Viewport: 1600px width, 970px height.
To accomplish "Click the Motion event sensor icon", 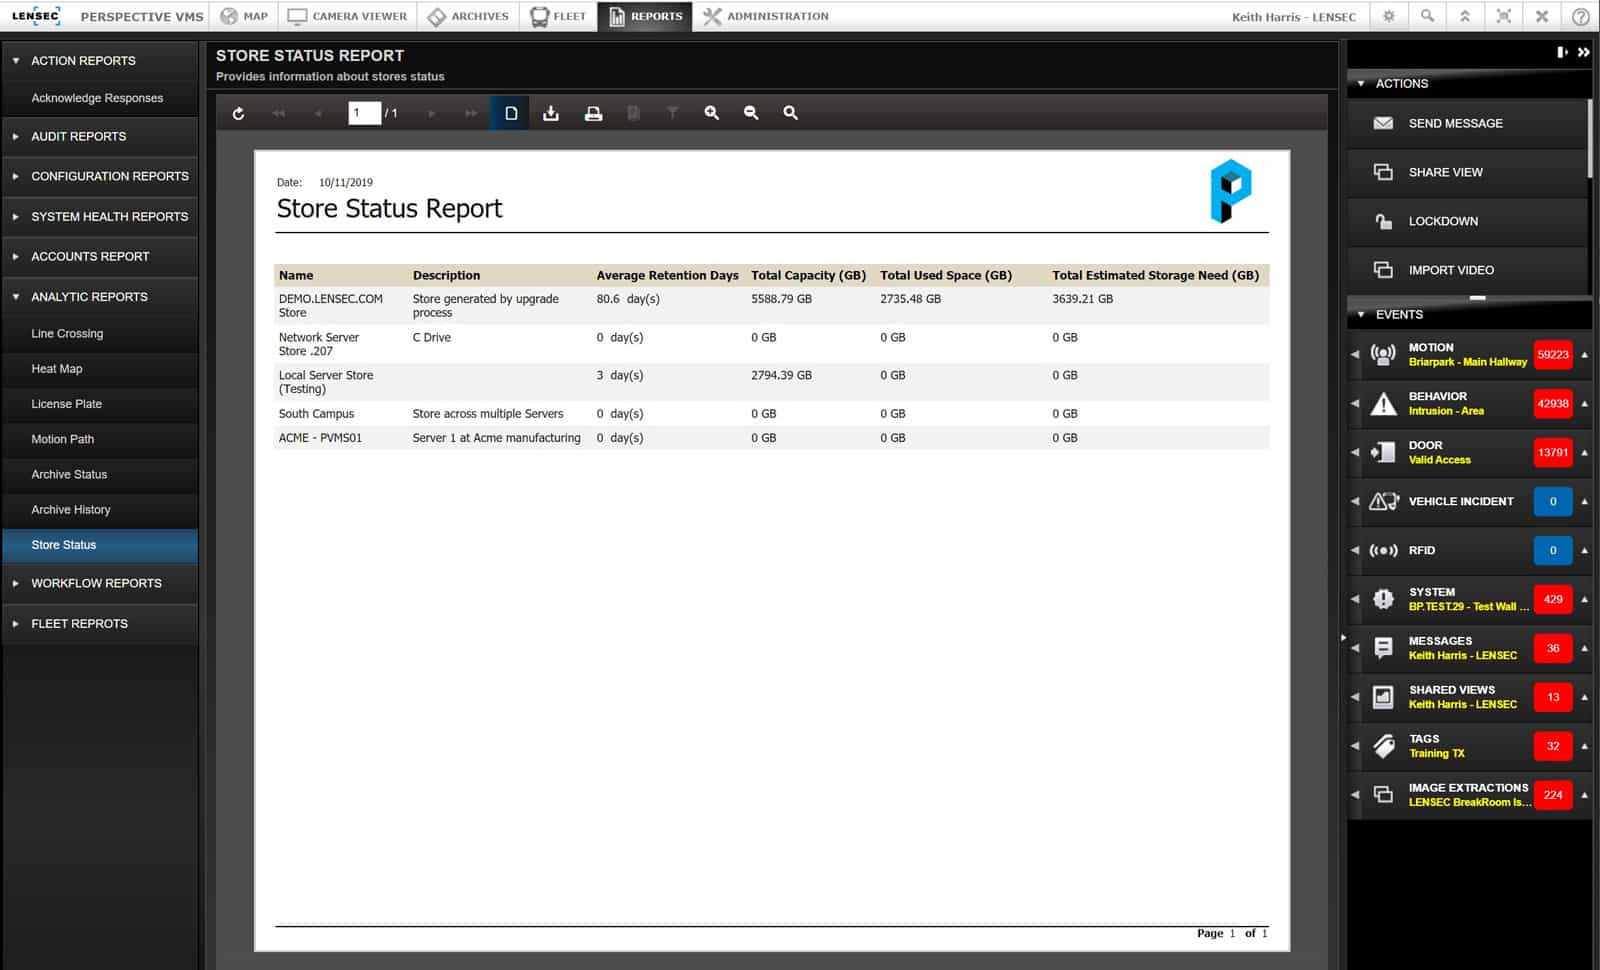I will pyautogui.click(x=1383, y=354).
